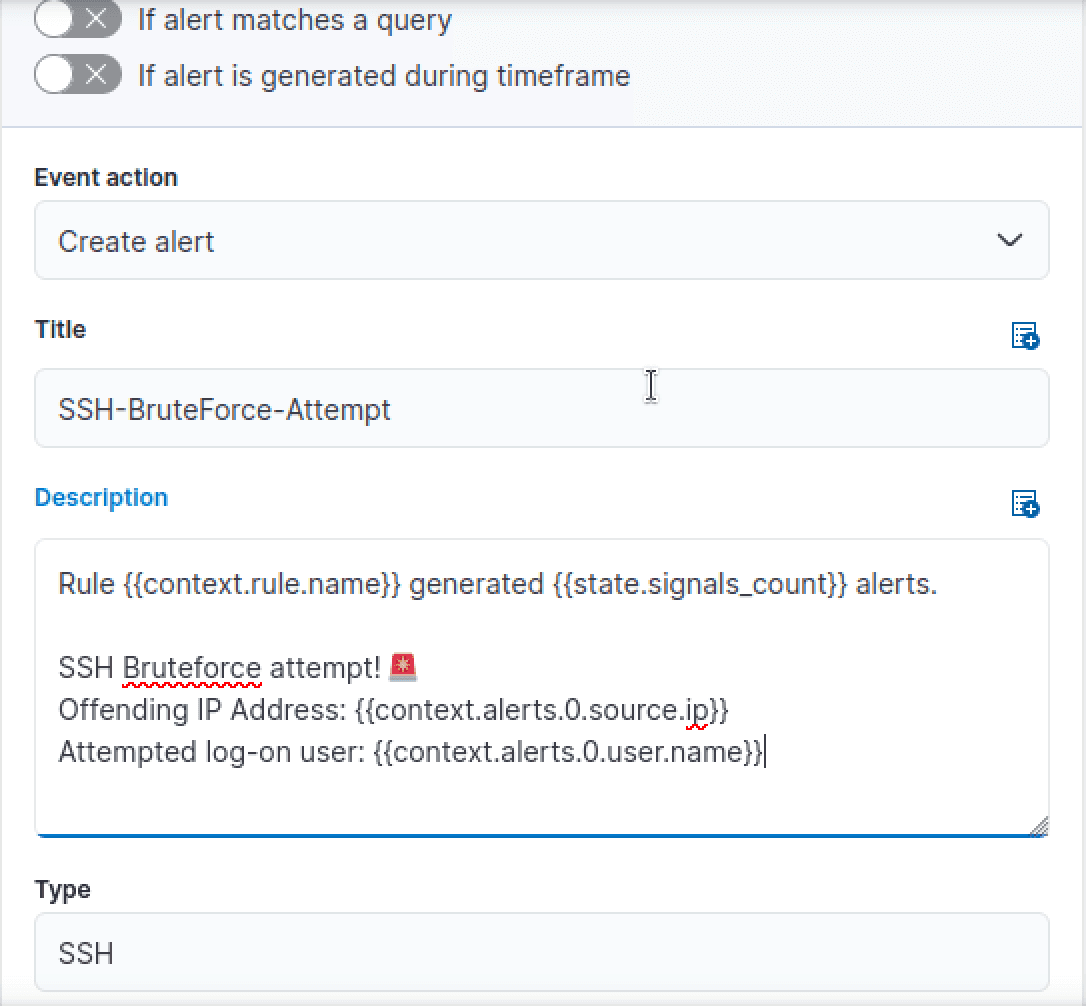Click the add variable icon beside Title
This screenshot has width=1086, height=1006.
tap(1025, 336)
